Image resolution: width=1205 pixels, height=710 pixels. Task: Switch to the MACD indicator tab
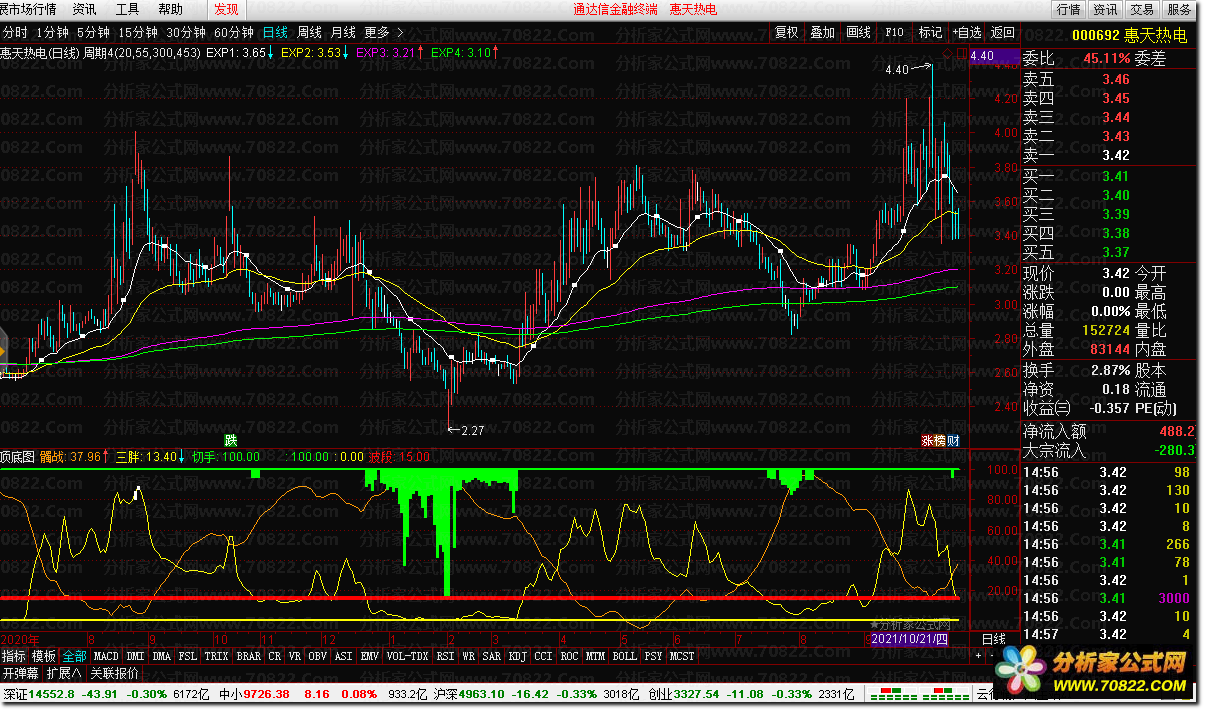point(106,656)
